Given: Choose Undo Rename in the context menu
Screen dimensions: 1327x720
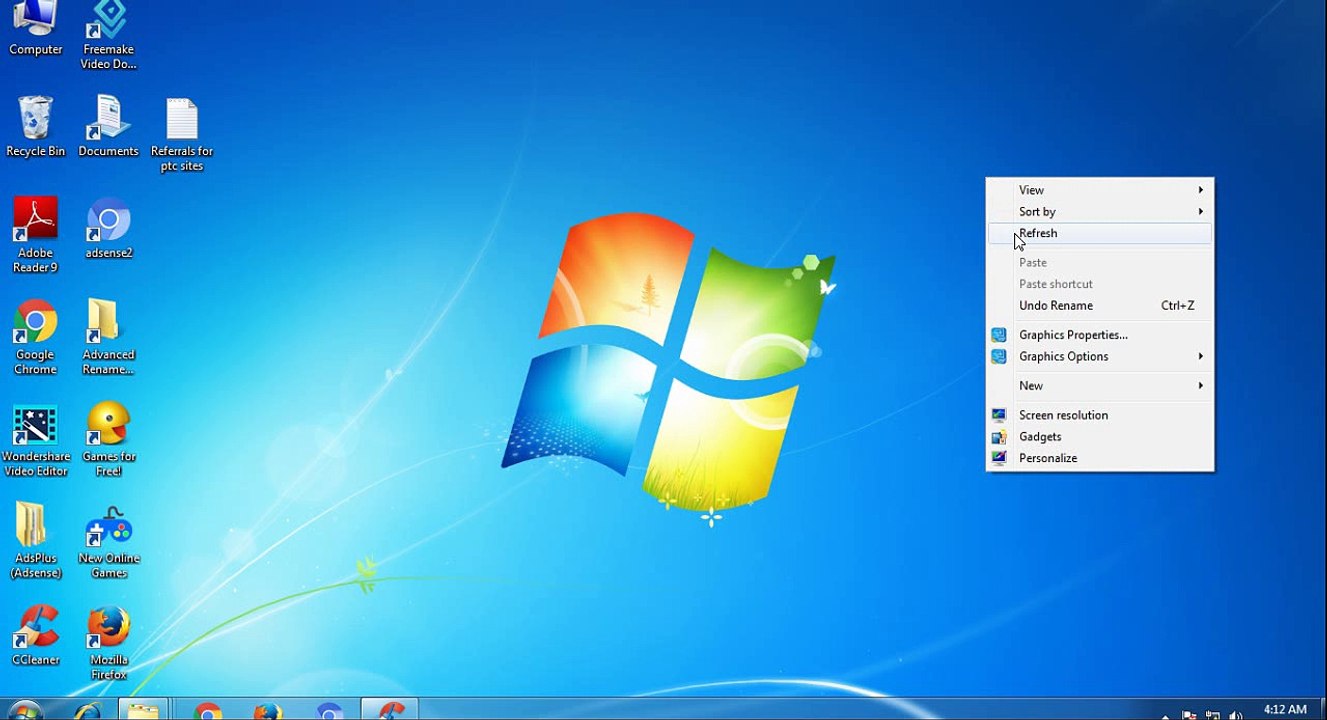Looking at the screenshot, I should [x=1100, y=306].
